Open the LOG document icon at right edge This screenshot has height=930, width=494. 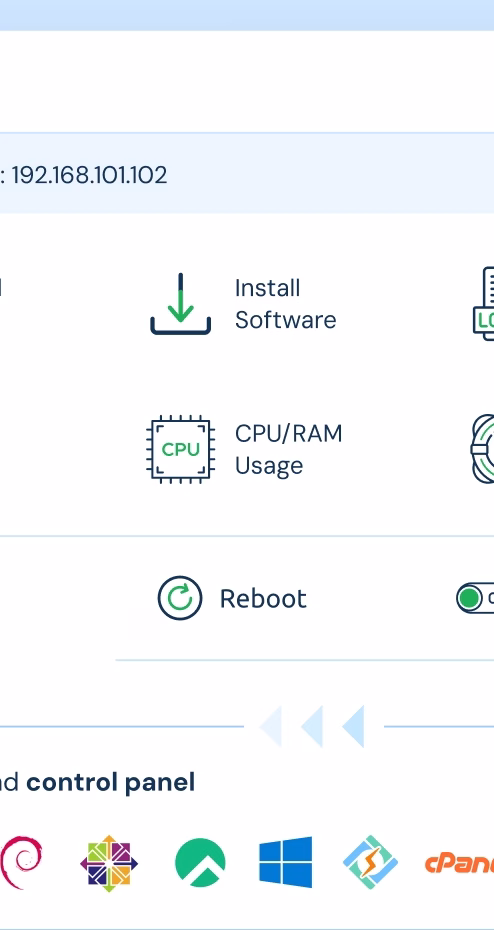484,304
